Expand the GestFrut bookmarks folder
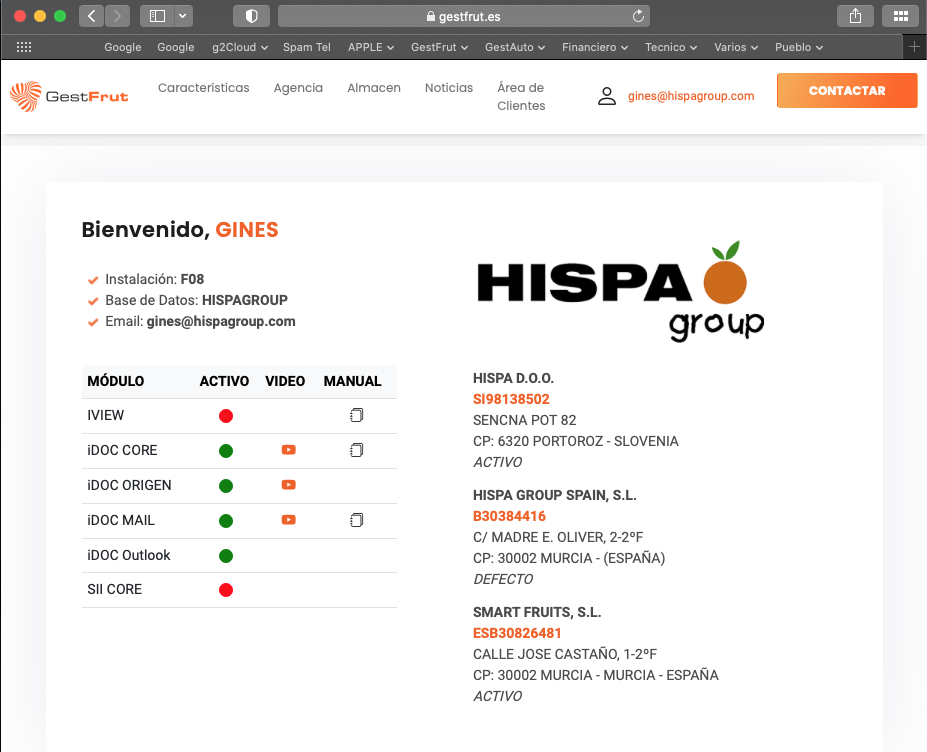Screen dimensions: 927x752 pyautogui.click(x=439, y=47)
